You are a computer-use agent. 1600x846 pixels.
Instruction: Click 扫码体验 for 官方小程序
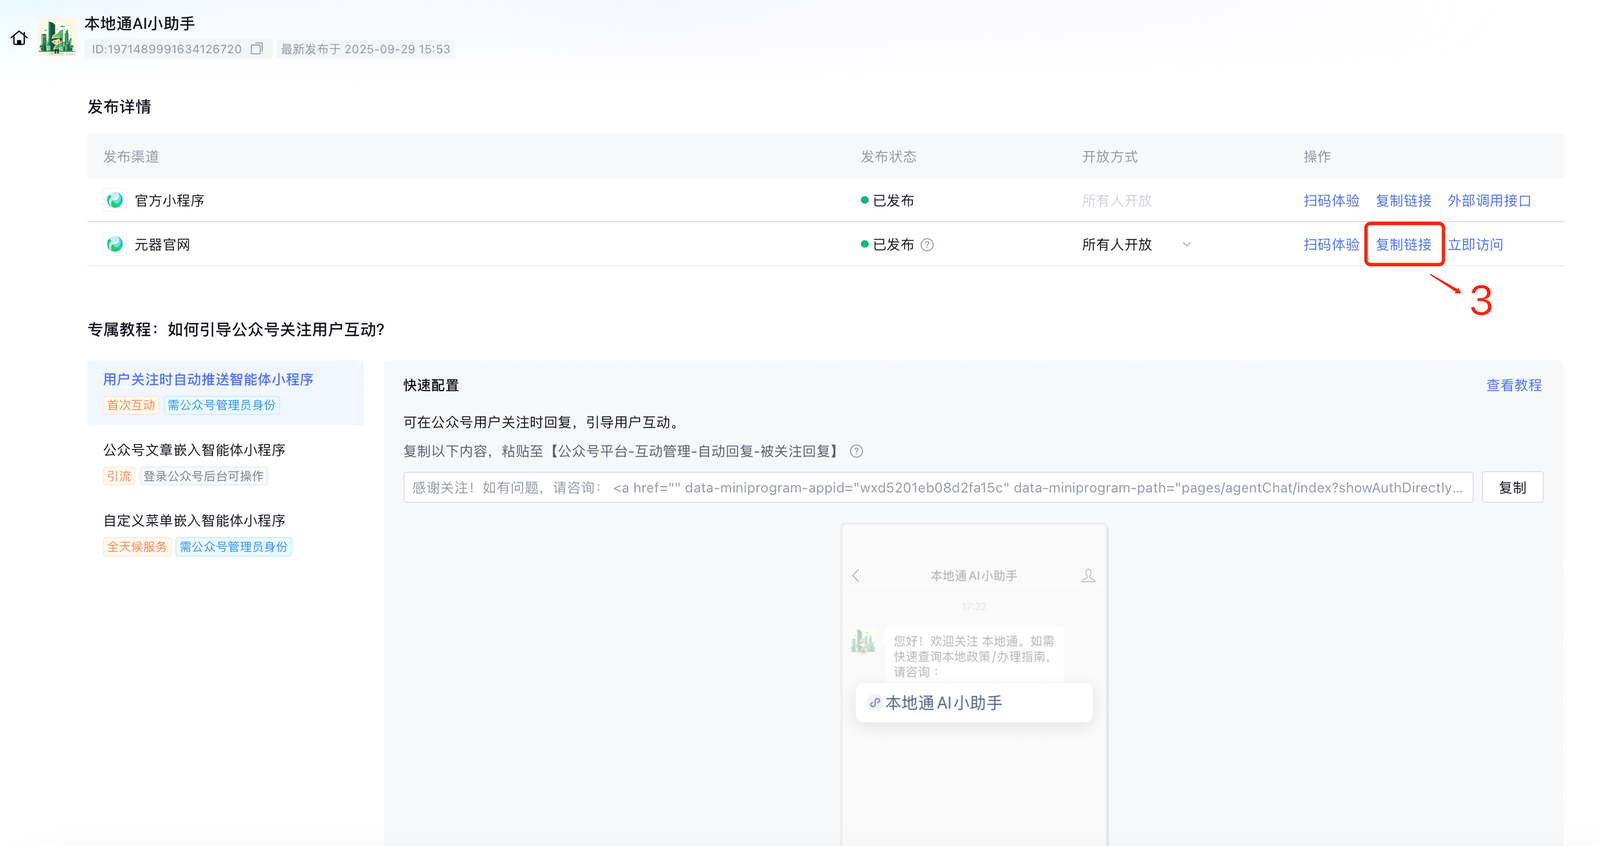pos(1331,201)
